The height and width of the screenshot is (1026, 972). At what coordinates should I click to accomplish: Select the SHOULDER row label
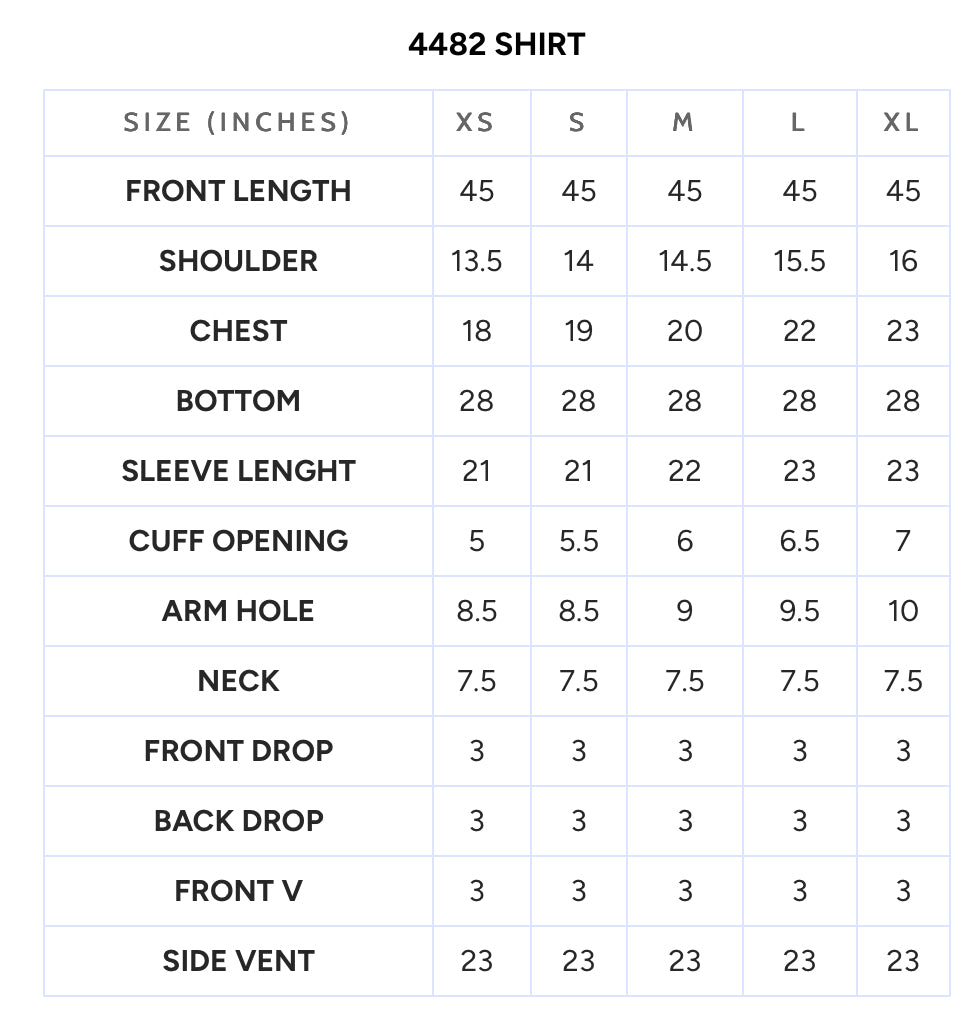click(238, 261)
